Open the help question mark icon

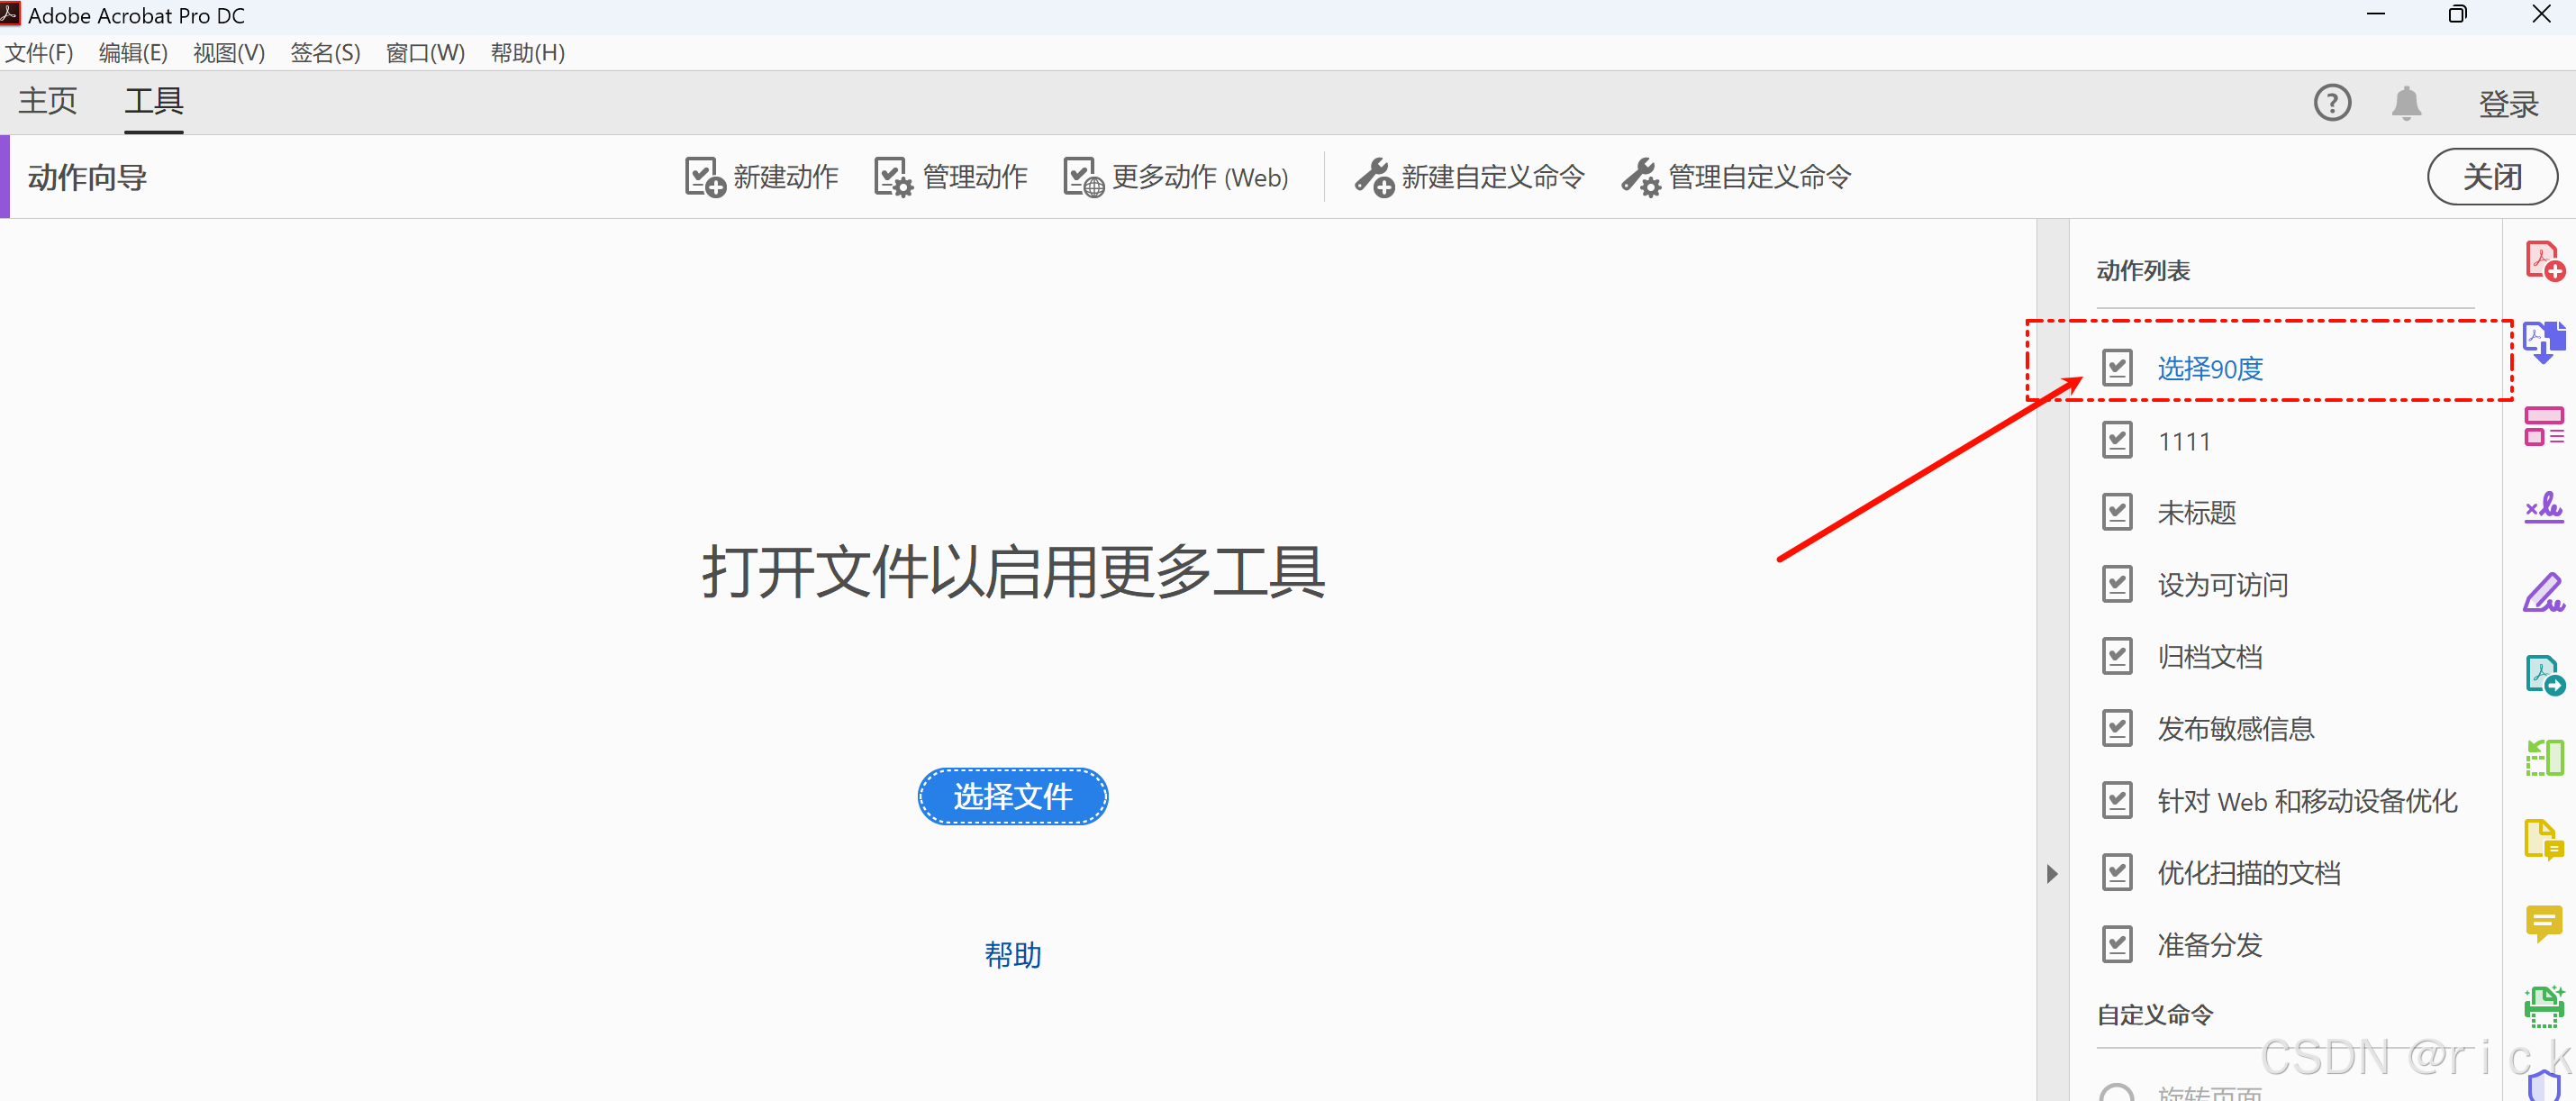(x=2332, y=103)
